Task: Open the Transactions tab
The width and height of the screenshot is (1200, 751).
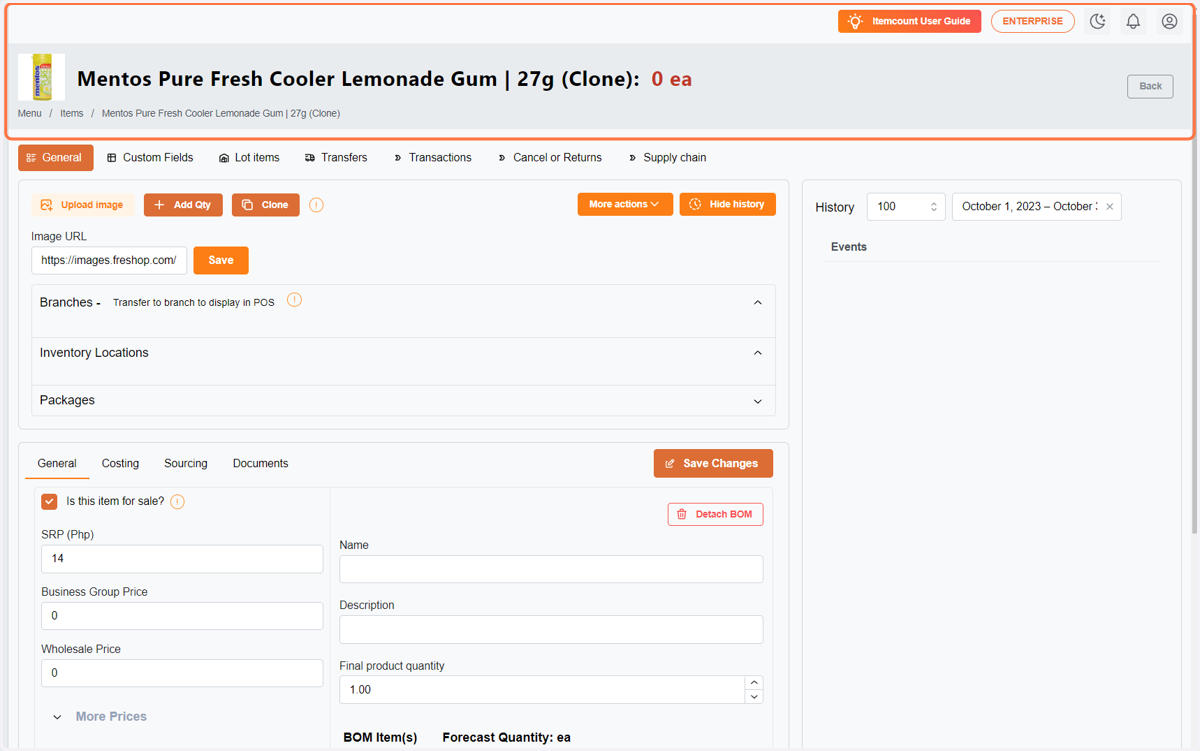Action: pos(432,158)
